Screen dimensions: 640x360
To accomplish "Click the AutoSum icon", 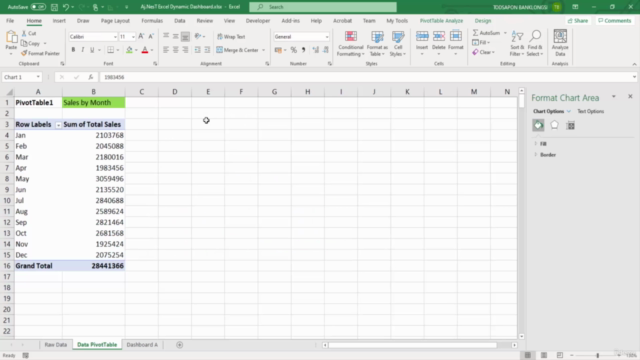I will click(x=476, y=33).
